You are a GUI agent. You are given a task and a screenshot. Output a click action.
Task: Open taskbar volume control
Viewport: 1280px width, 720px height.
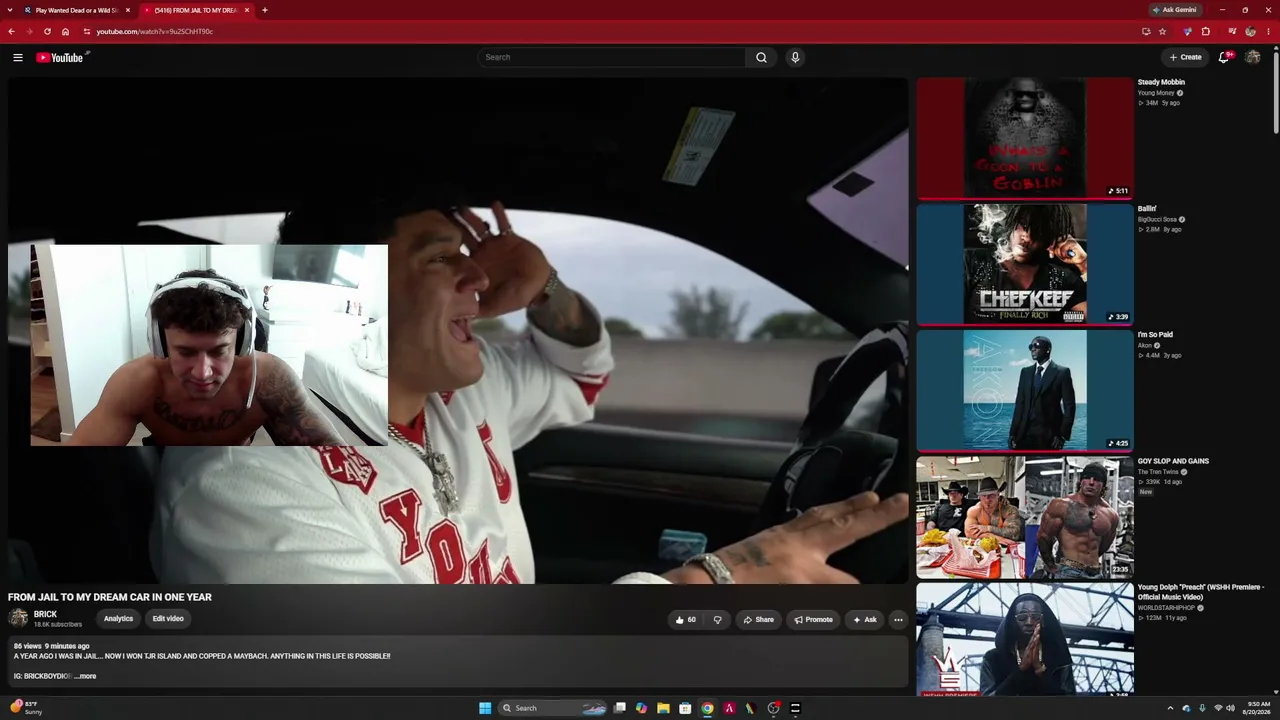click(x=1230, y=708)
